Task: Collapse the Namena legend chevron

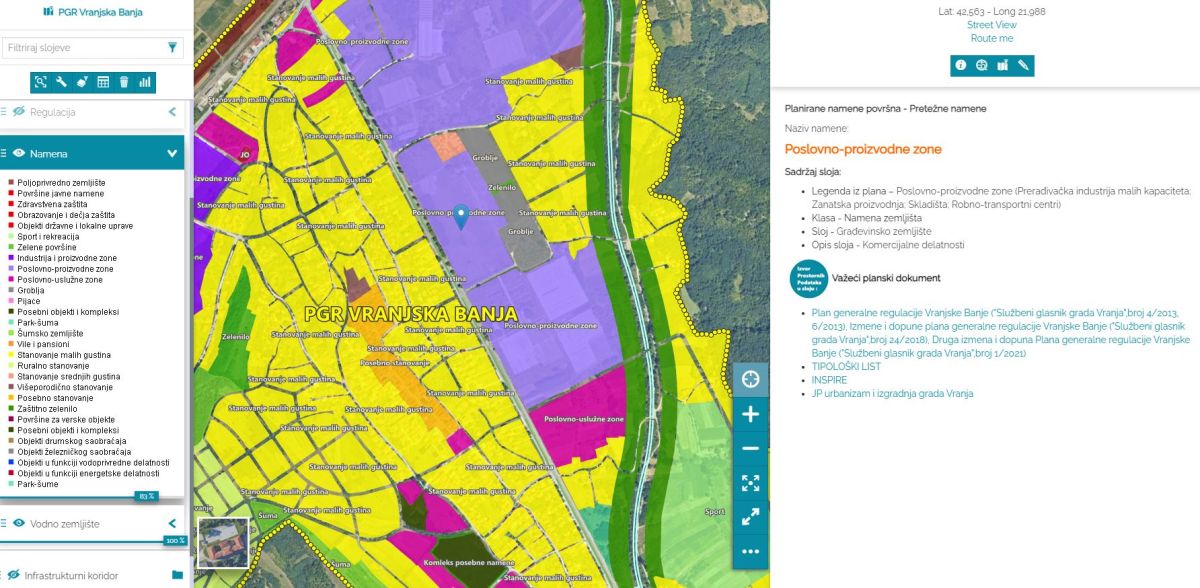Action: pyautogui.click(x=172, y=153)
